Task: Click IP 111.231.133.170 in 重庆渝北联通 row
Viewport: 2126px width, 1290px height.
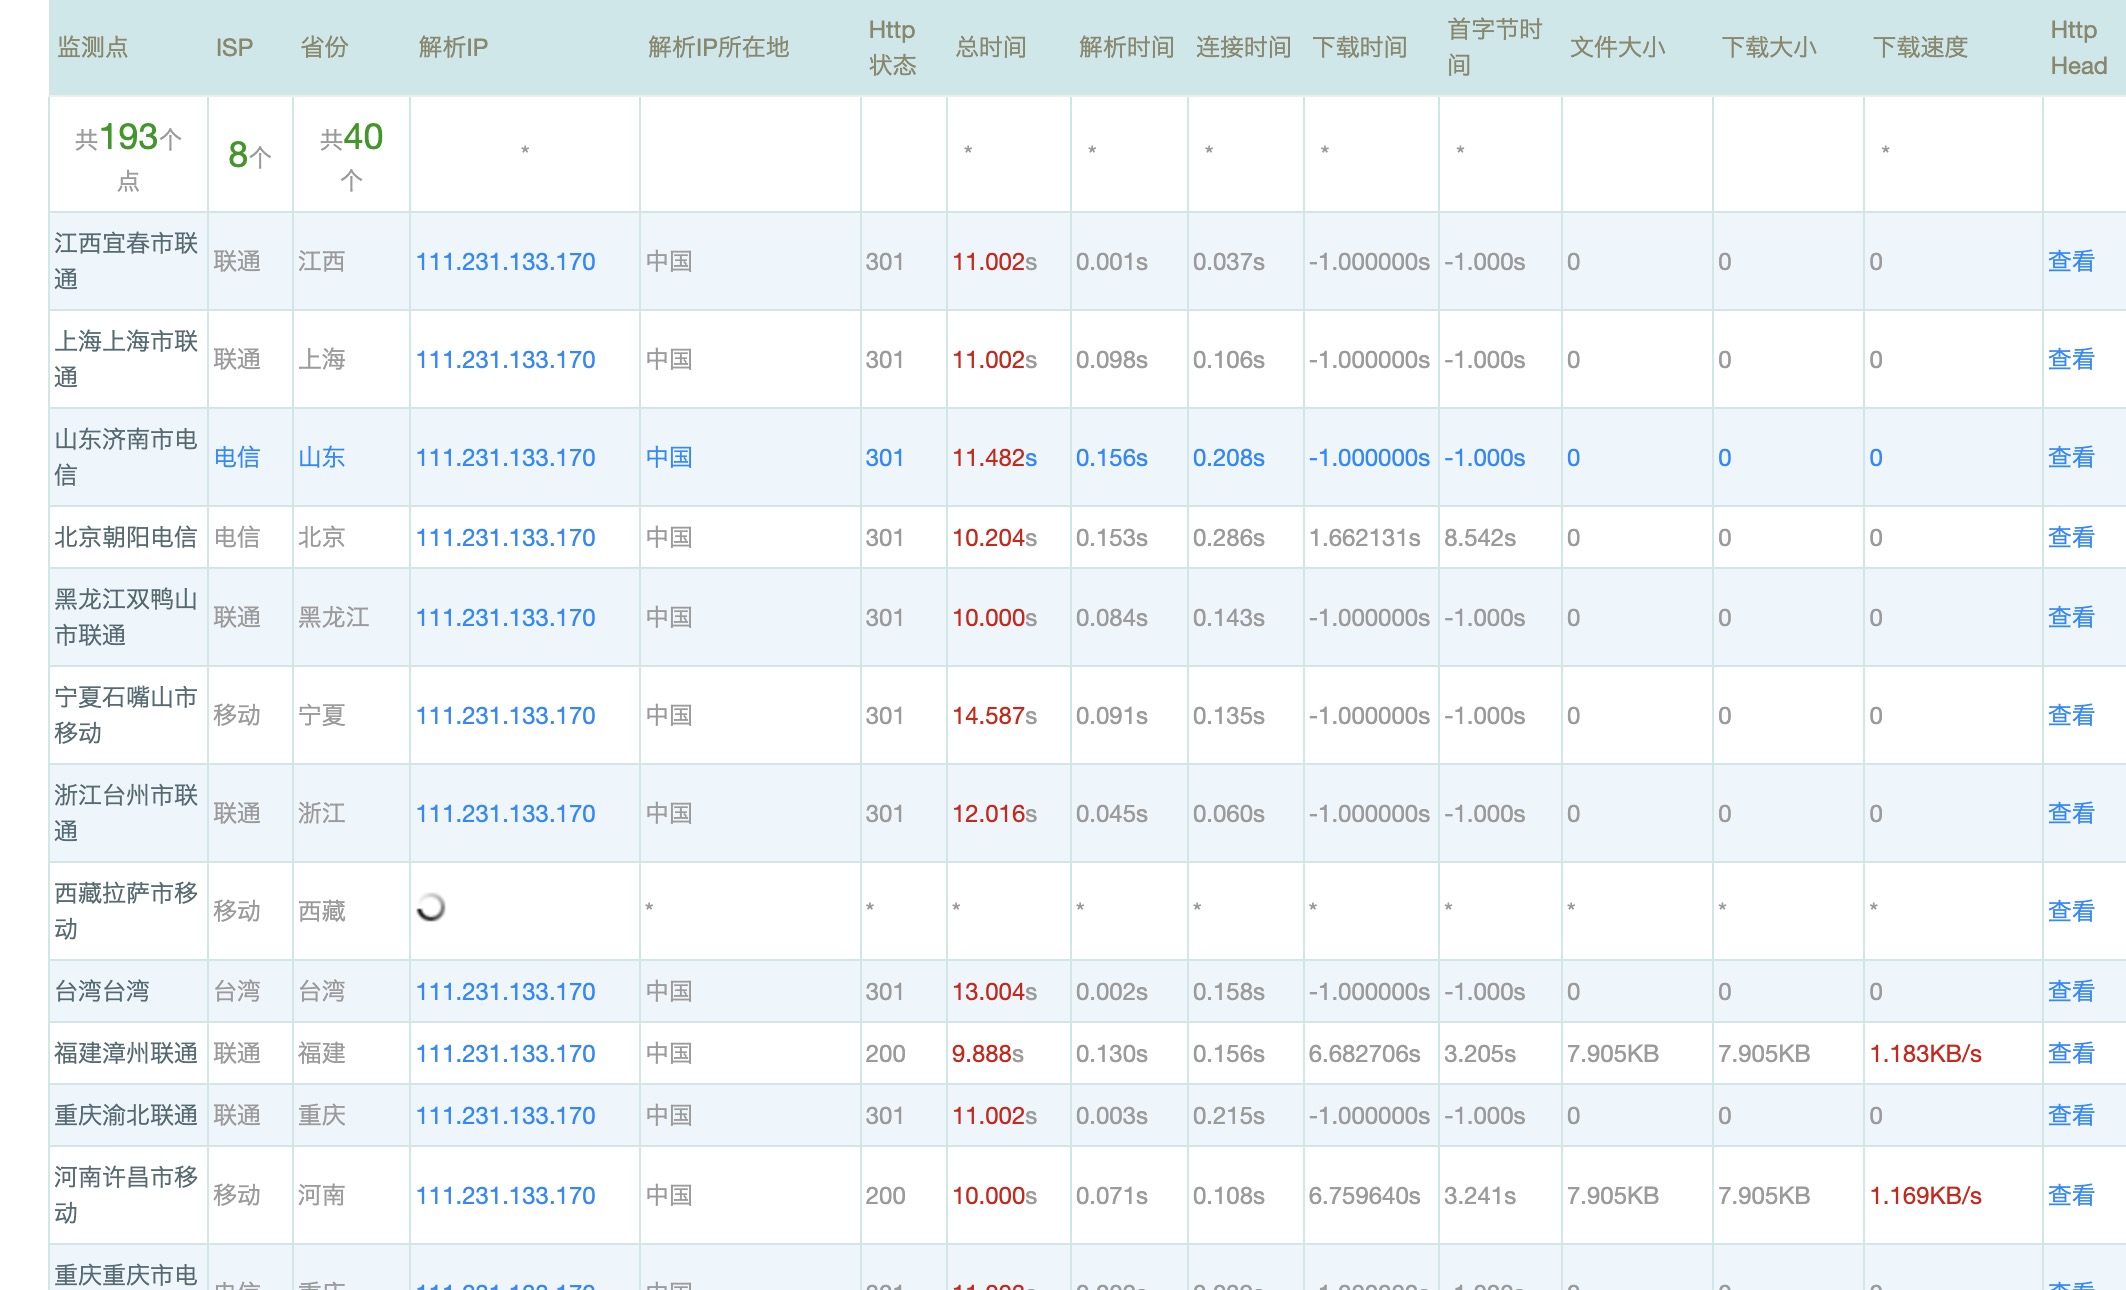Action: (x=505, y=1115)
